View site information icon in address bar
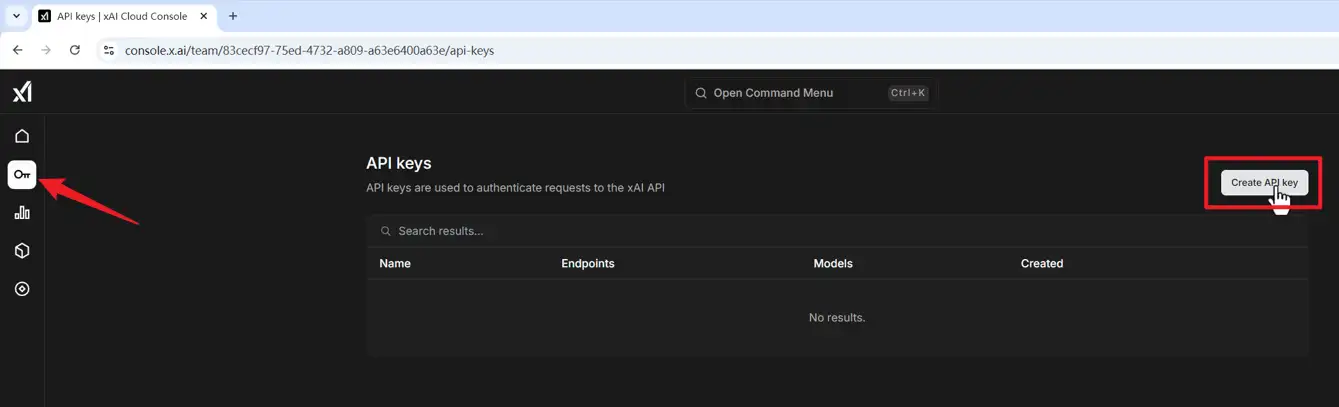1339x407 pixels. tap(109, 50)
